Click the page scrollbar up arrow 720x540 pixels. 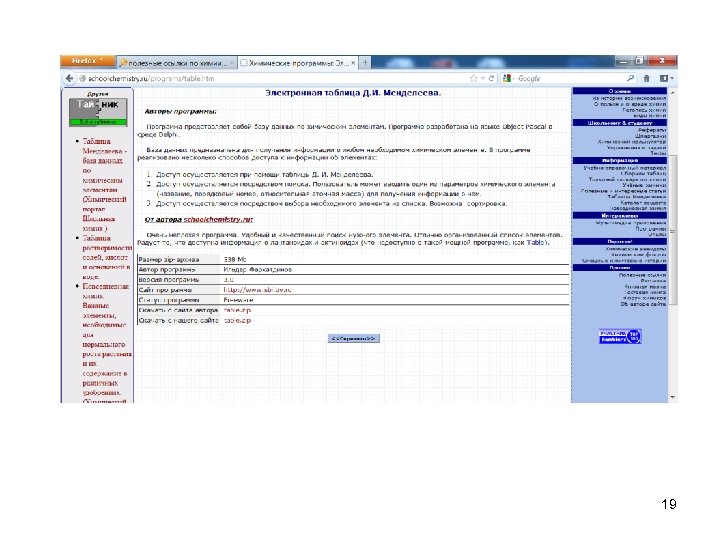coord(673,92)
